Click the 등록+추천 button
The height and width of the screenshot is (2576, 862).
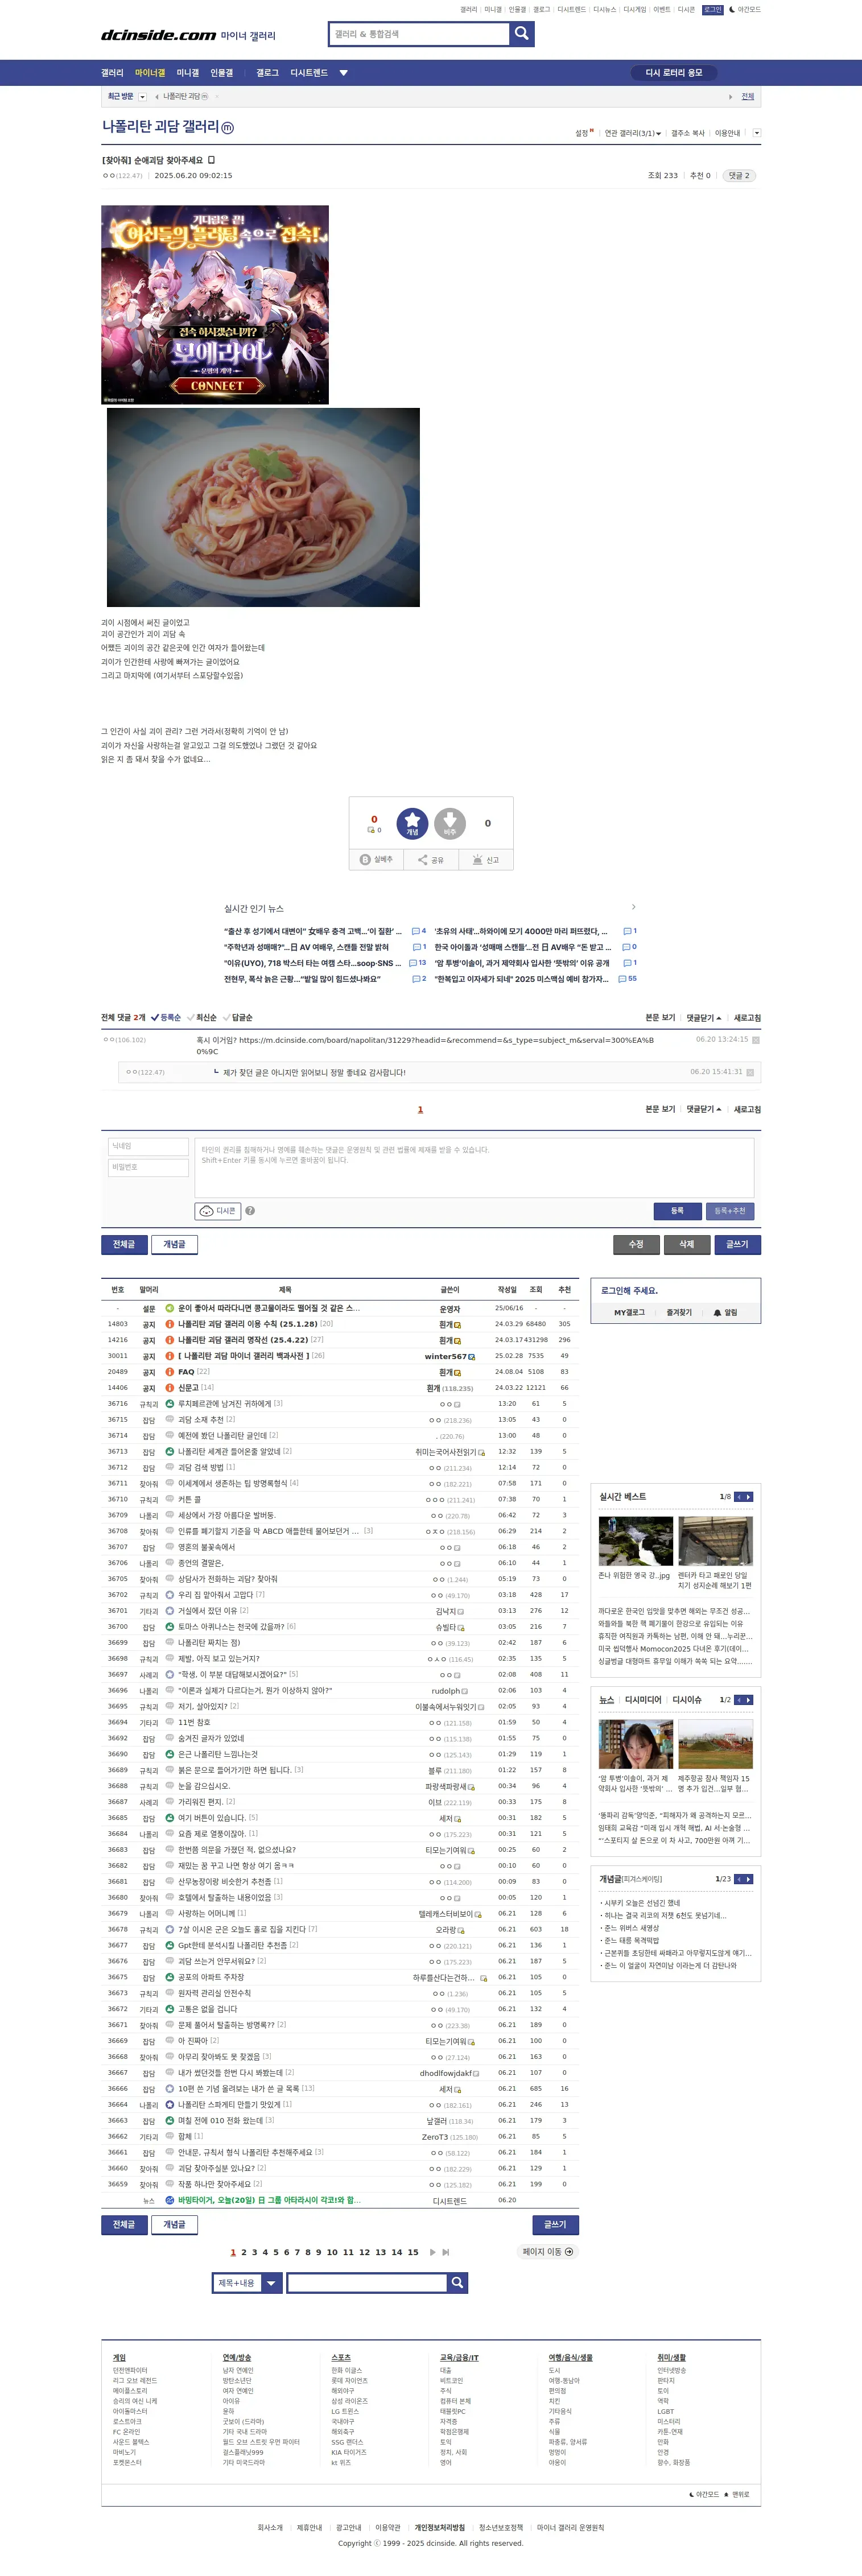(729, 1211)
